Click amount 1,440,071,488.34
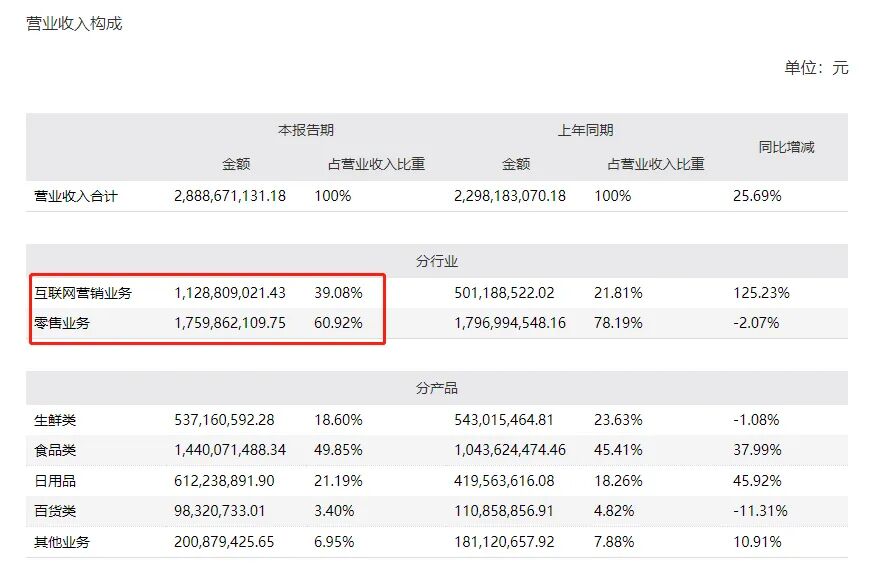The width and height of the screenshot is (875, 581). (x=230, y=450)
